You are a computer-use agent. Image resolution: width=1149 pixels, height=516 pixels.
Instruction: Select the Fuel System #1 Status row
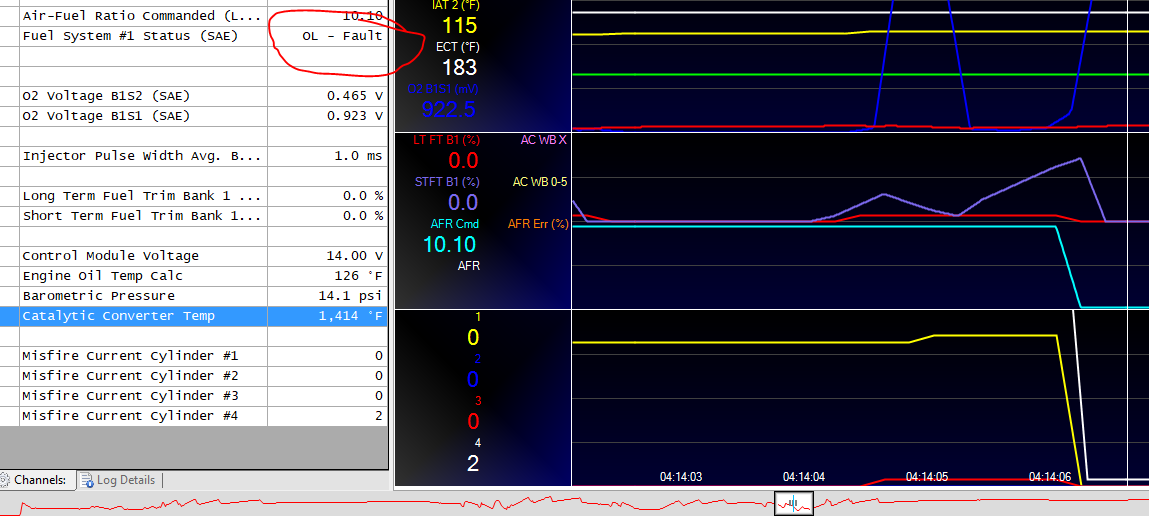click(193, 36)
